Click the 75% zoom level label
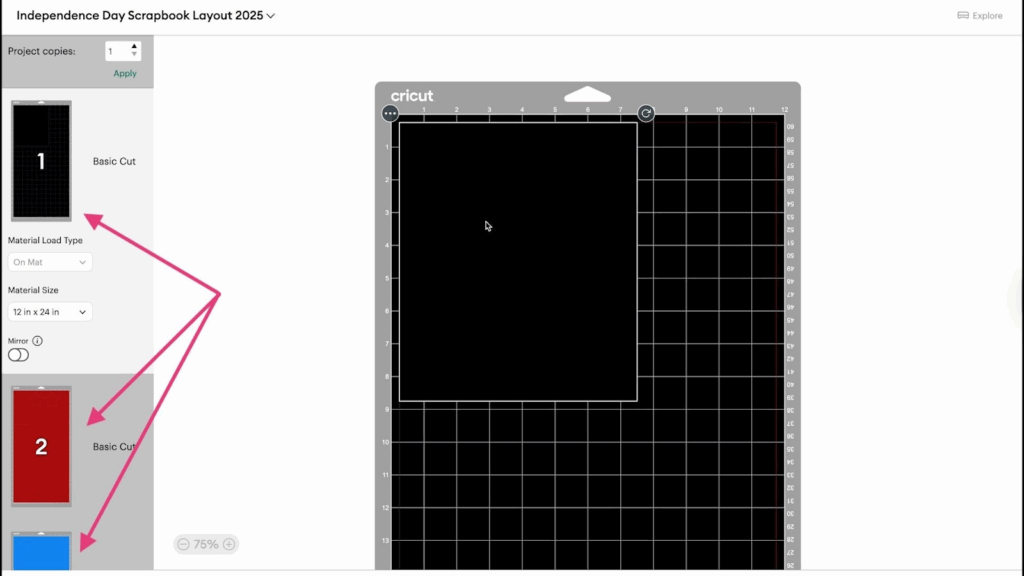 pyautogui.click(x=206, y=544)
